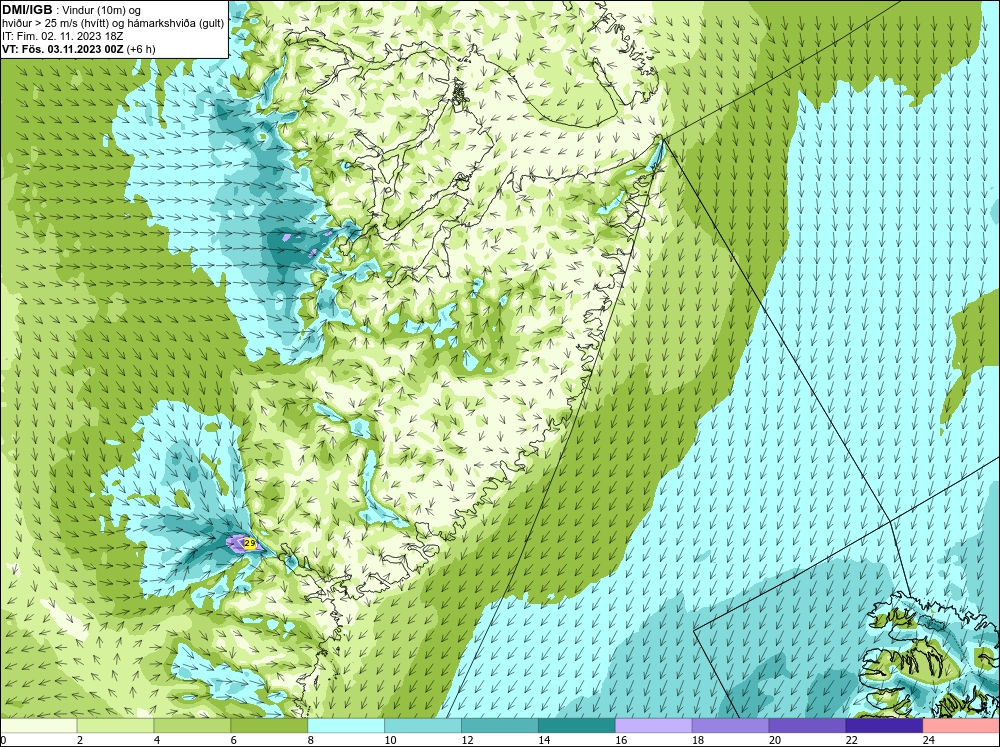This screenshot has height=747, width=1000.
Task: Click the legend tick label 22
Action: 851,740
